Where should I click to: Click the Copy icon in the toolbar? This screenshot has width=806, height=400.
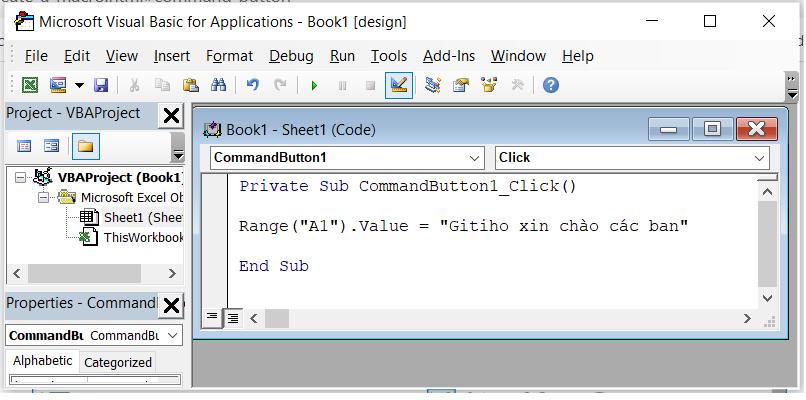[162, 85]
